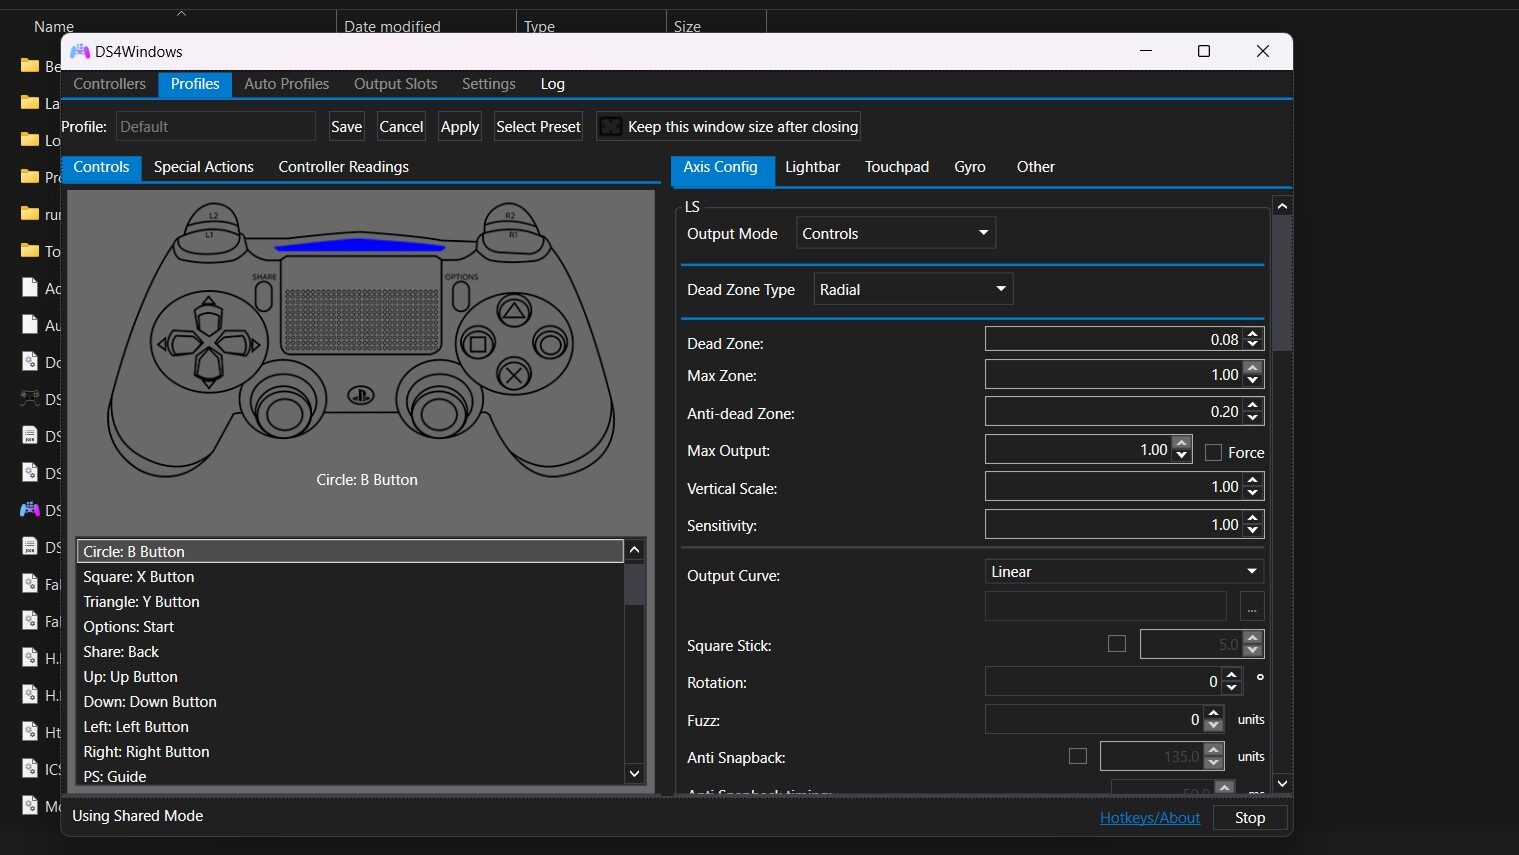
Task: Decrease the Max Zone value
Action: [x=1253, y=381]
